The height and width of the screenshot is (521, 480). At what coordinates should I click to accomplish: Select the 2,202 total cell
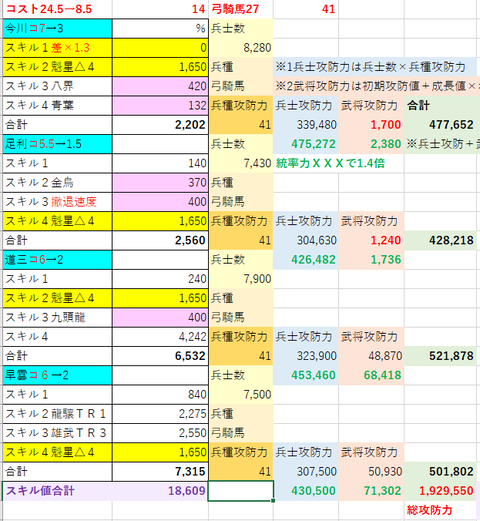160,125
